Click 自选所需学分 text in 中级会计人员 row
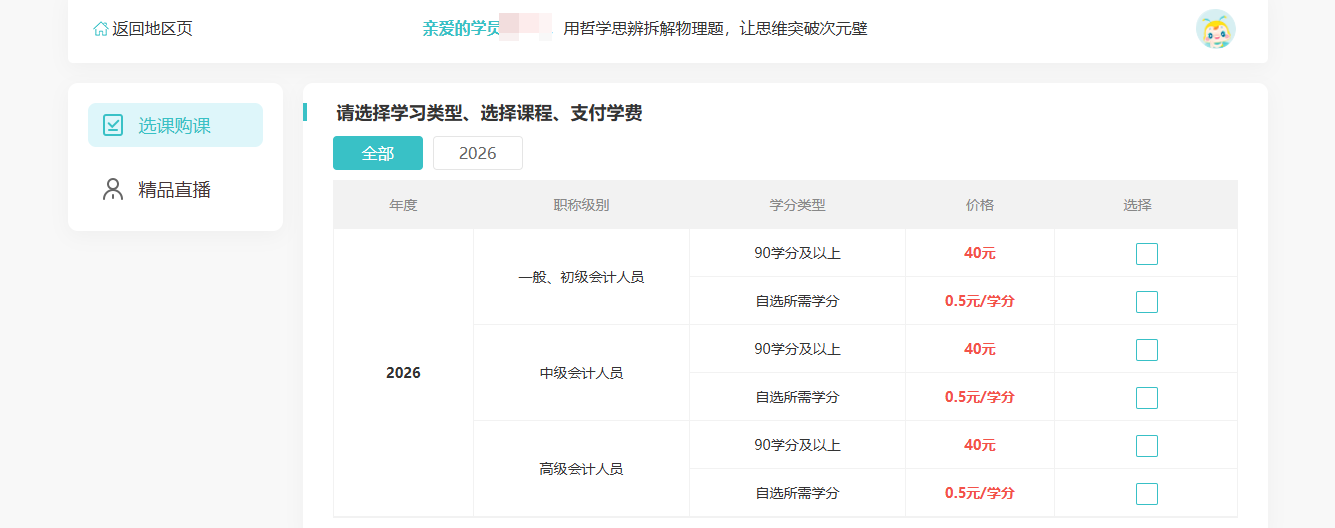1335x528 pixels. [797, 397]
